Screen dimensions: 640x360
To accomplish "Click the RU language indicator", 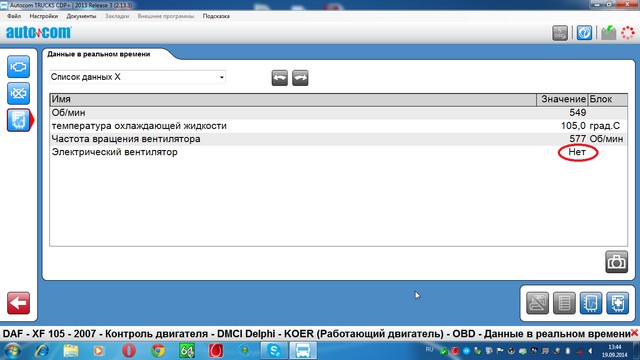I will pyautogui.click(x=429, y=349).
